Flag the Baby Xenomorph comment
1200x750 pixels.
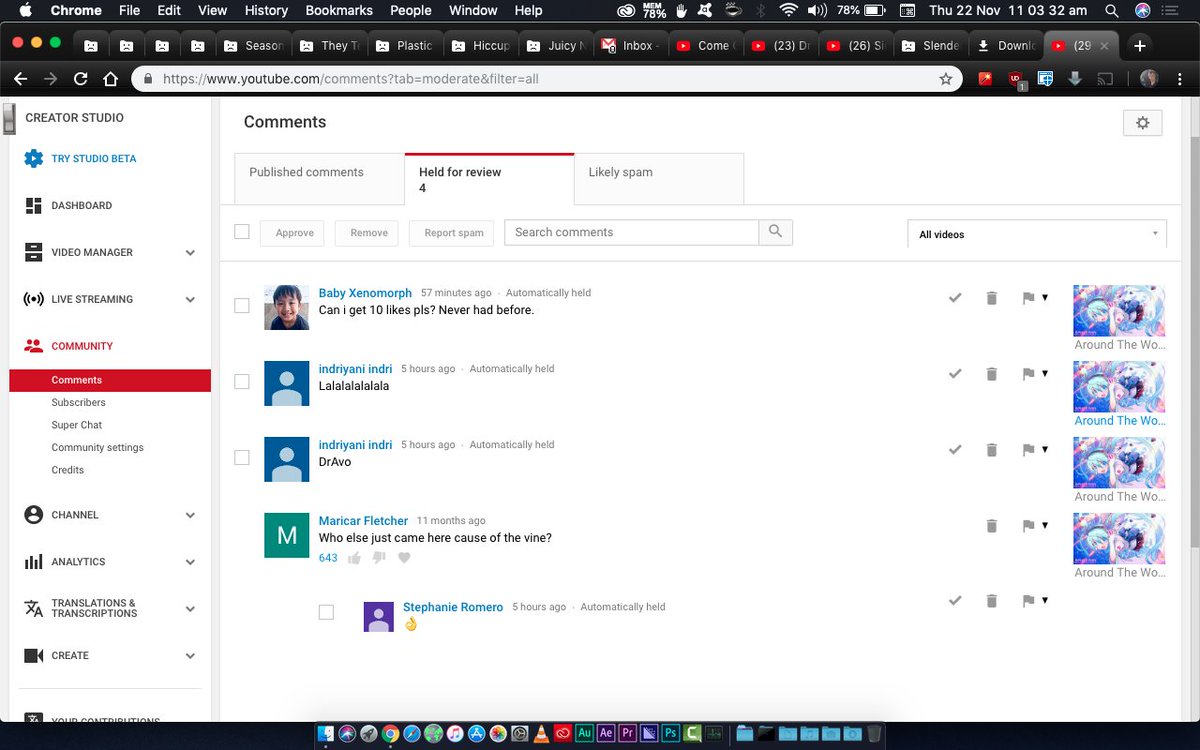coord(1028,298)
